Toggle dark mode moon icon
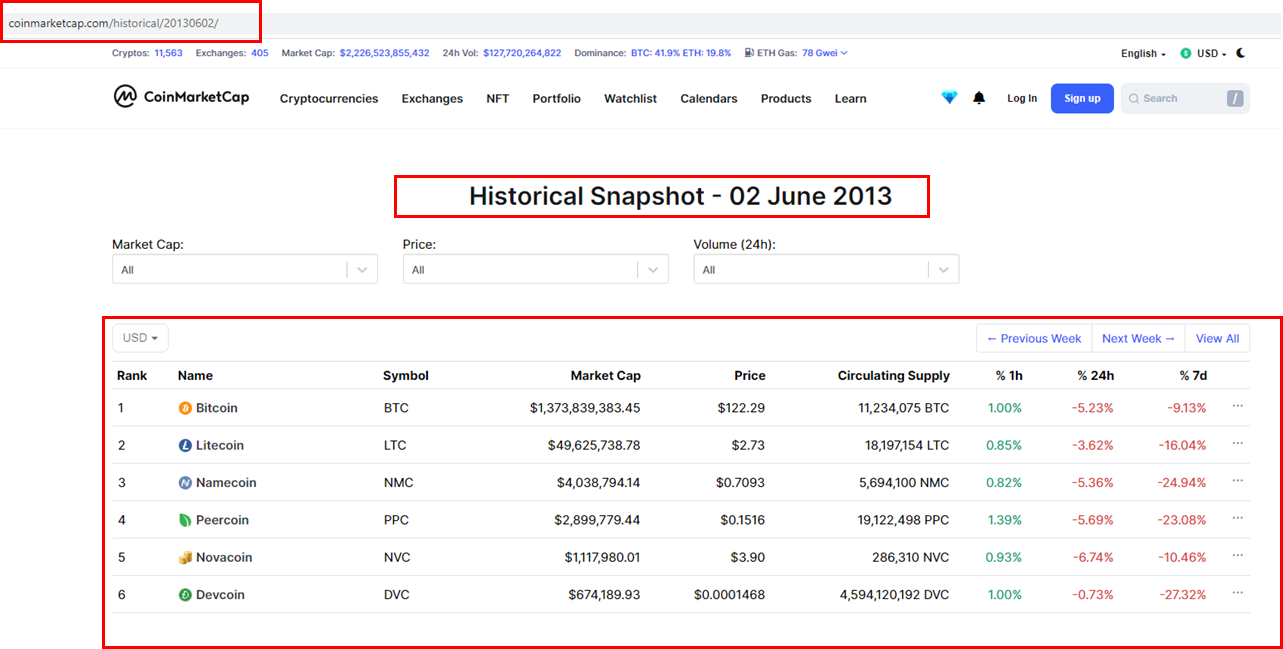The height and width of the screenshot is (649, 1283). 1241,53
